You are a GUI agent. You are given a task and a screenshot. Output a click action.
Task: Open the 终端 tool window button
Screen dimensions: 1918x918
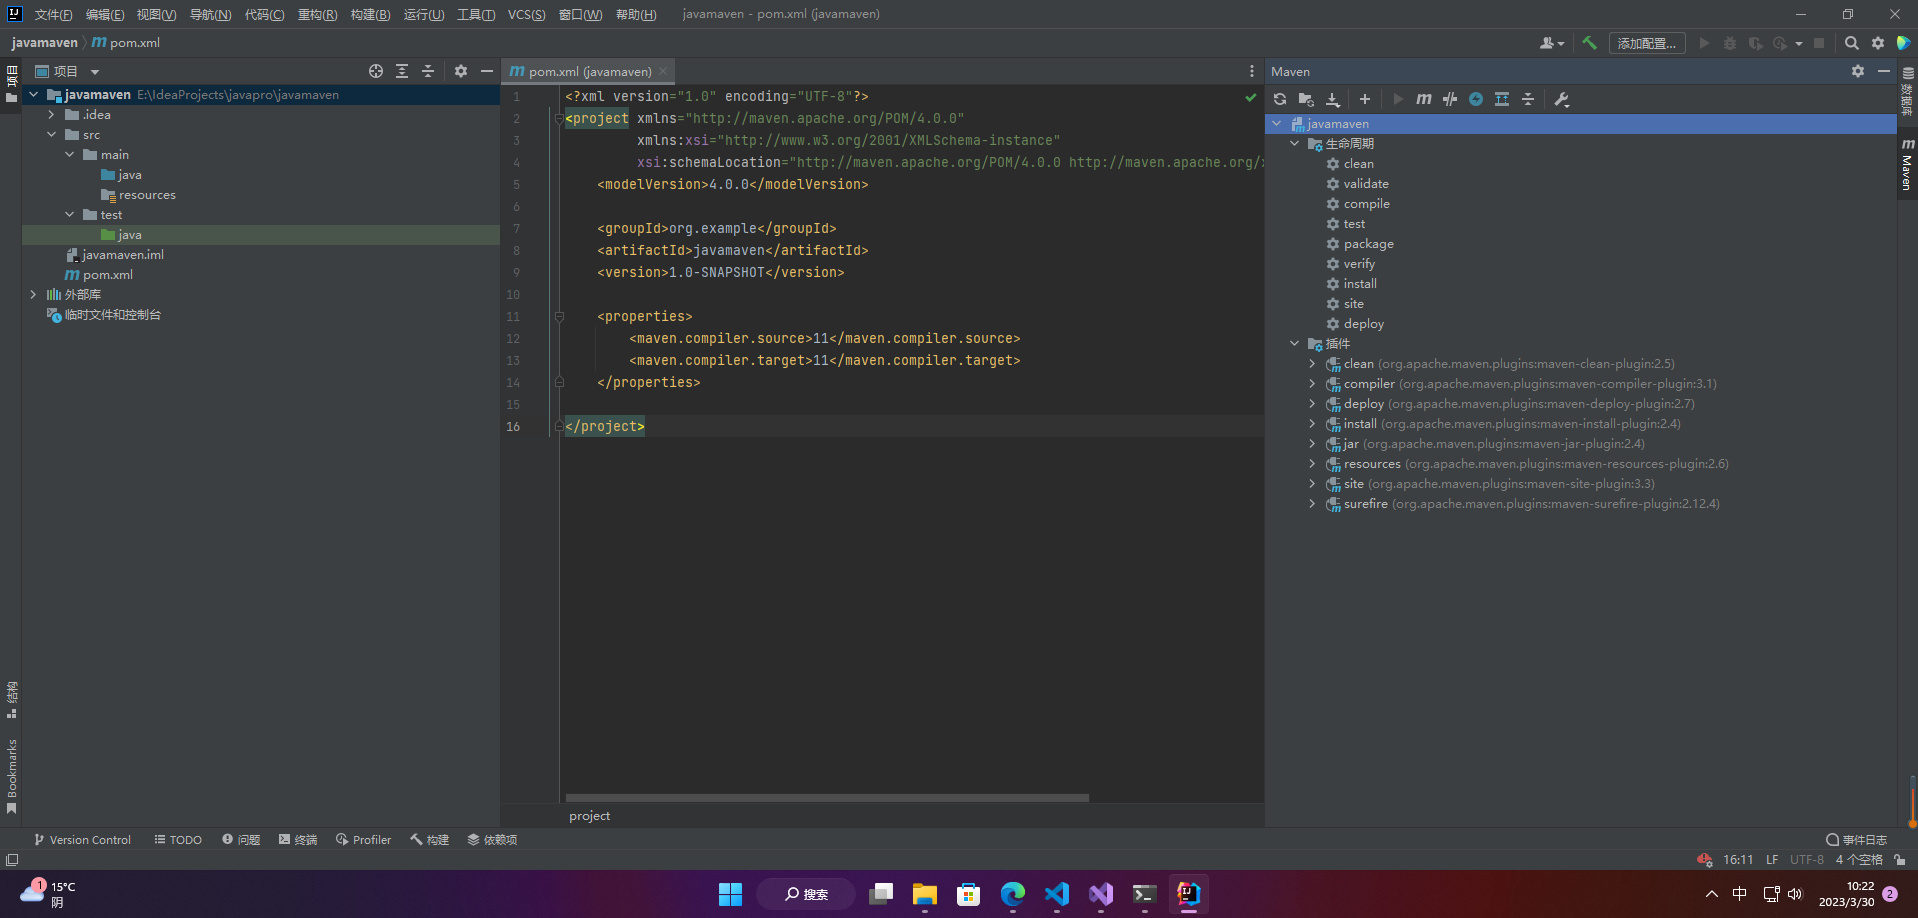(298, 840)
